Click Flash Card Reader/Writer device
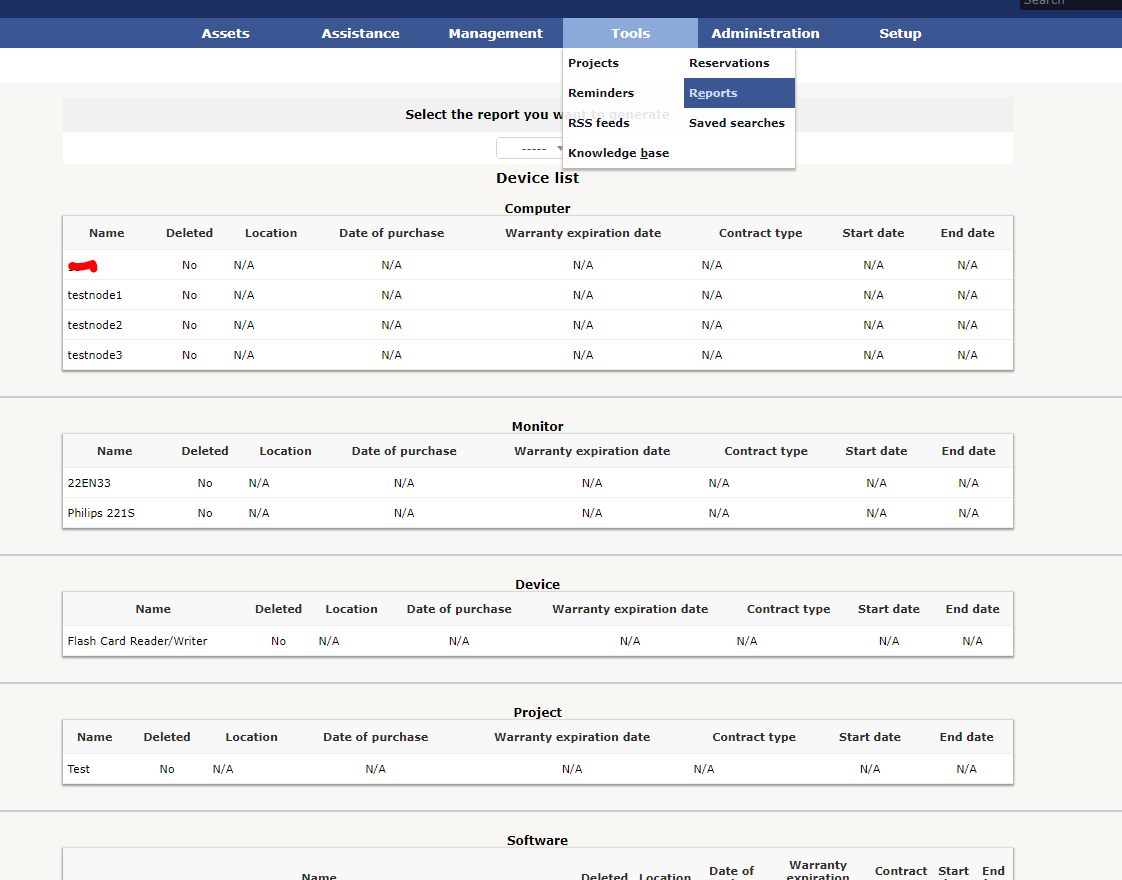This screenshot has height=880, width=1122. (x=137, y=641)
